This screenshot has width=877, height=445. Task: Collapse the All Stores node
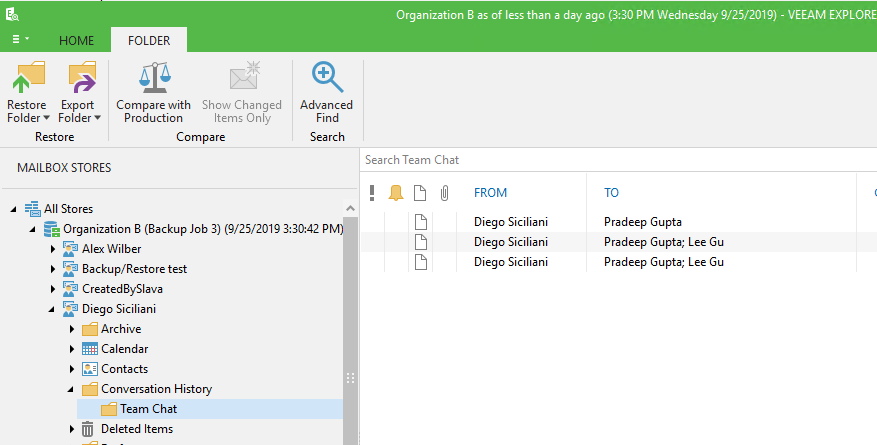coord(13,209)
